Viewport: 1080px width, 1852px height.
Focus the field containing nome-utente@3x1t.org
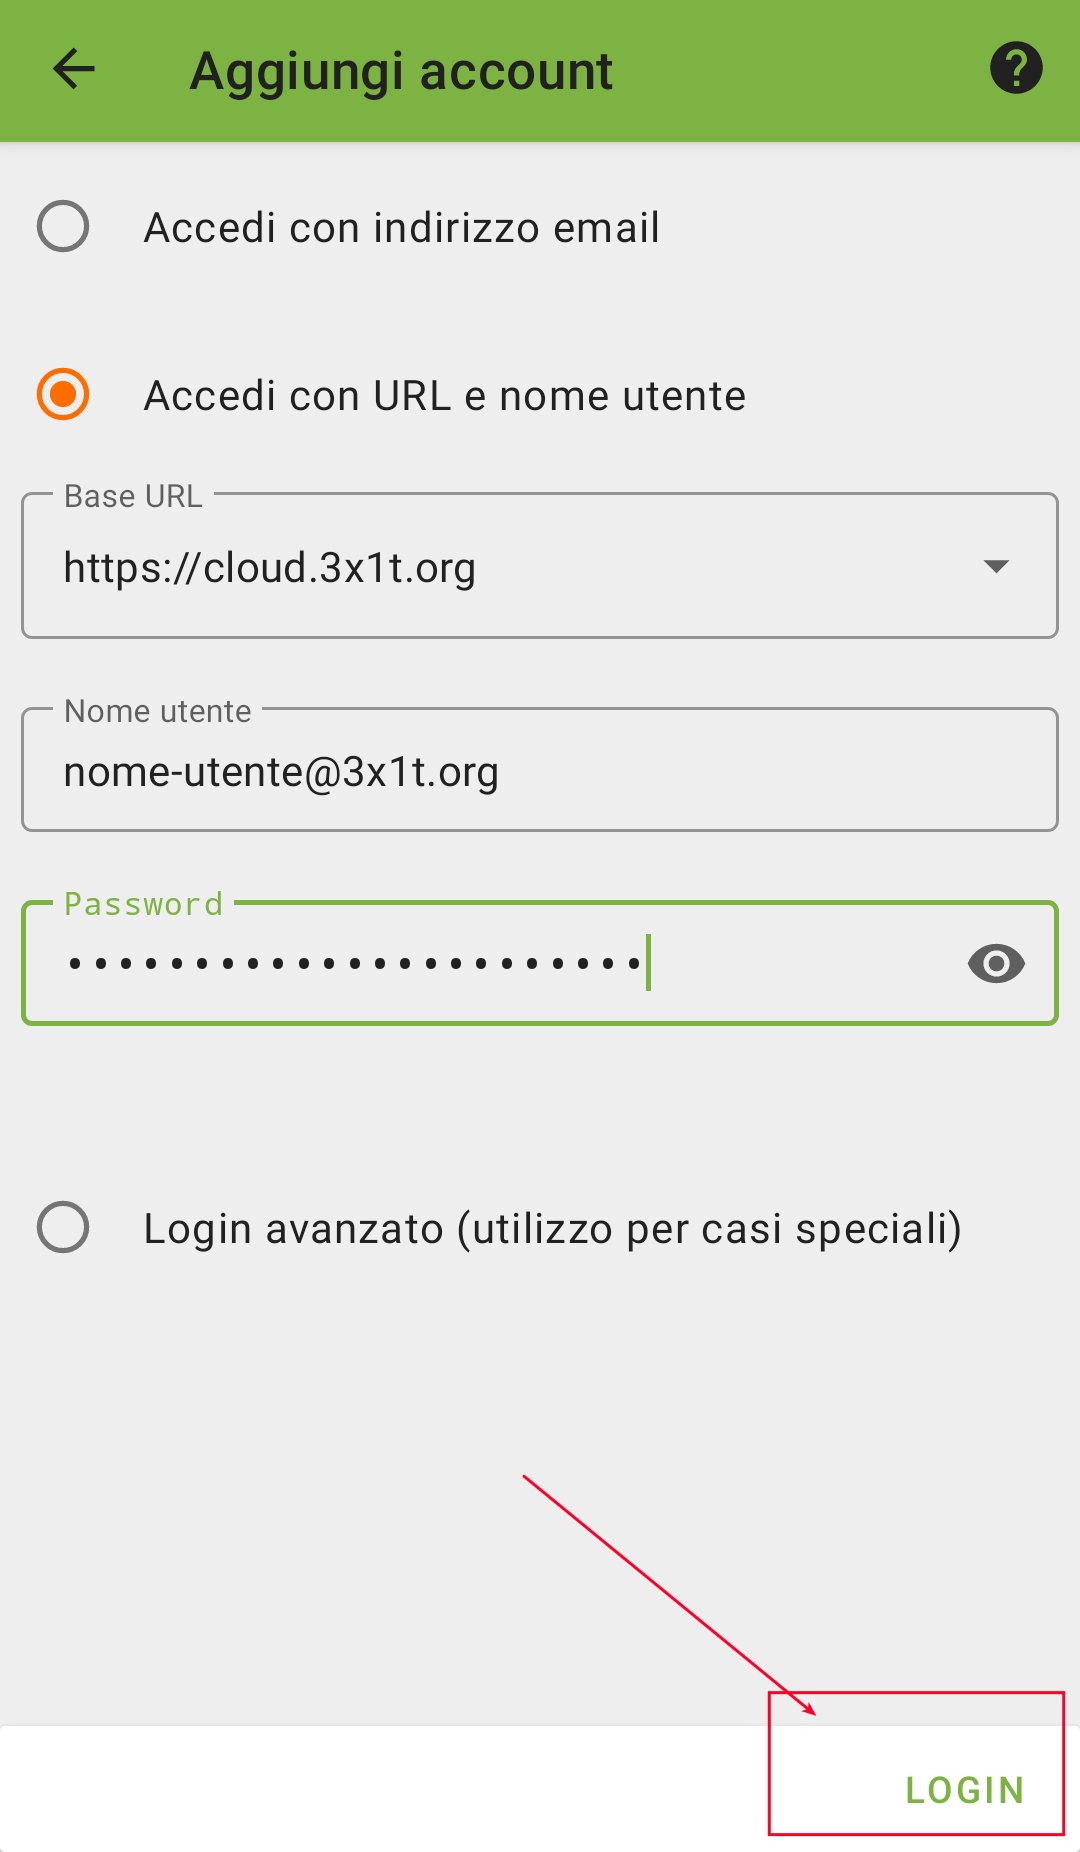[540, 770]
